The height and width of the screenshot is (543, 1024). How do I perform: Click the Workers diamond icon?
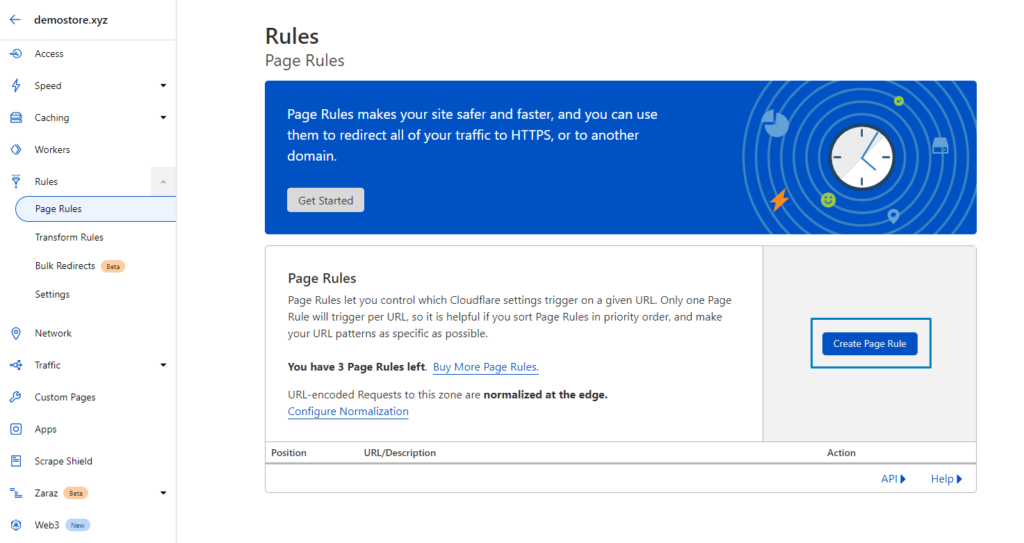[x=16, y=150]
